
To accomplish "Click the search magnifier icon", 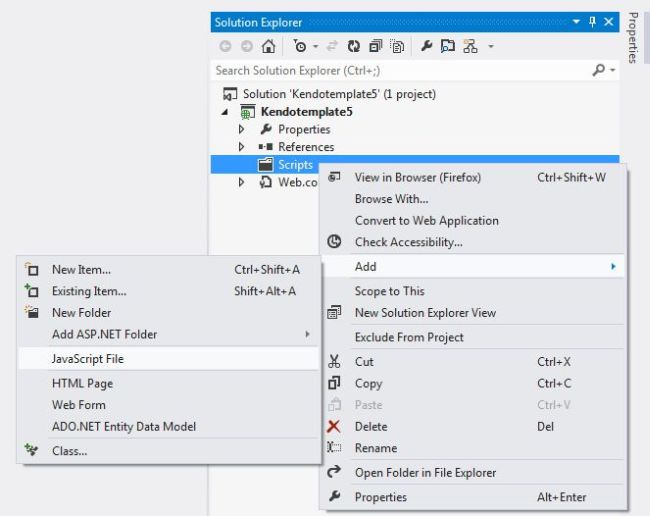I will 598,70.
